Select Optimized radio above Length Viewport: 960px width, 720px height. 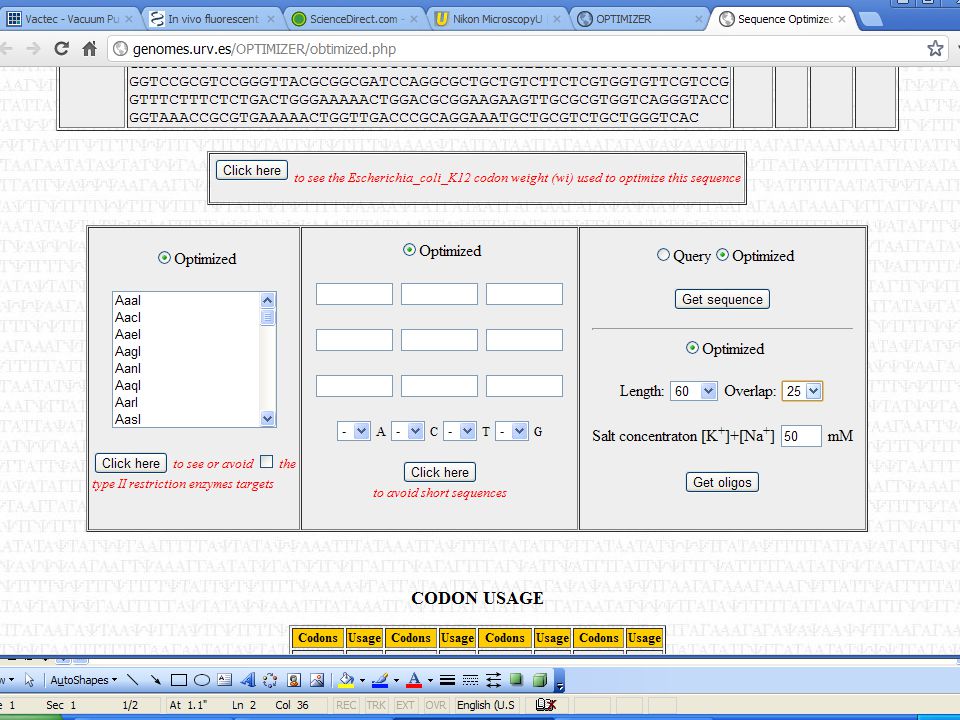click(692, 348)
